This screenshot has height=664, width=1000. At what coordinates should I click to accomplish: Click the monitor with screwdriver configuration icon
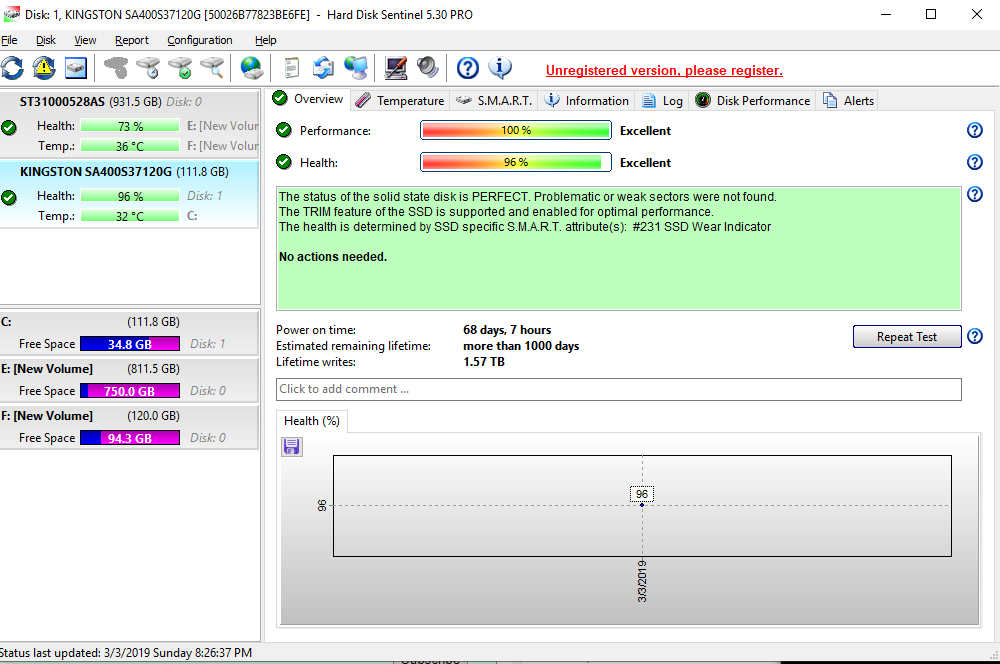pos(395,68)
